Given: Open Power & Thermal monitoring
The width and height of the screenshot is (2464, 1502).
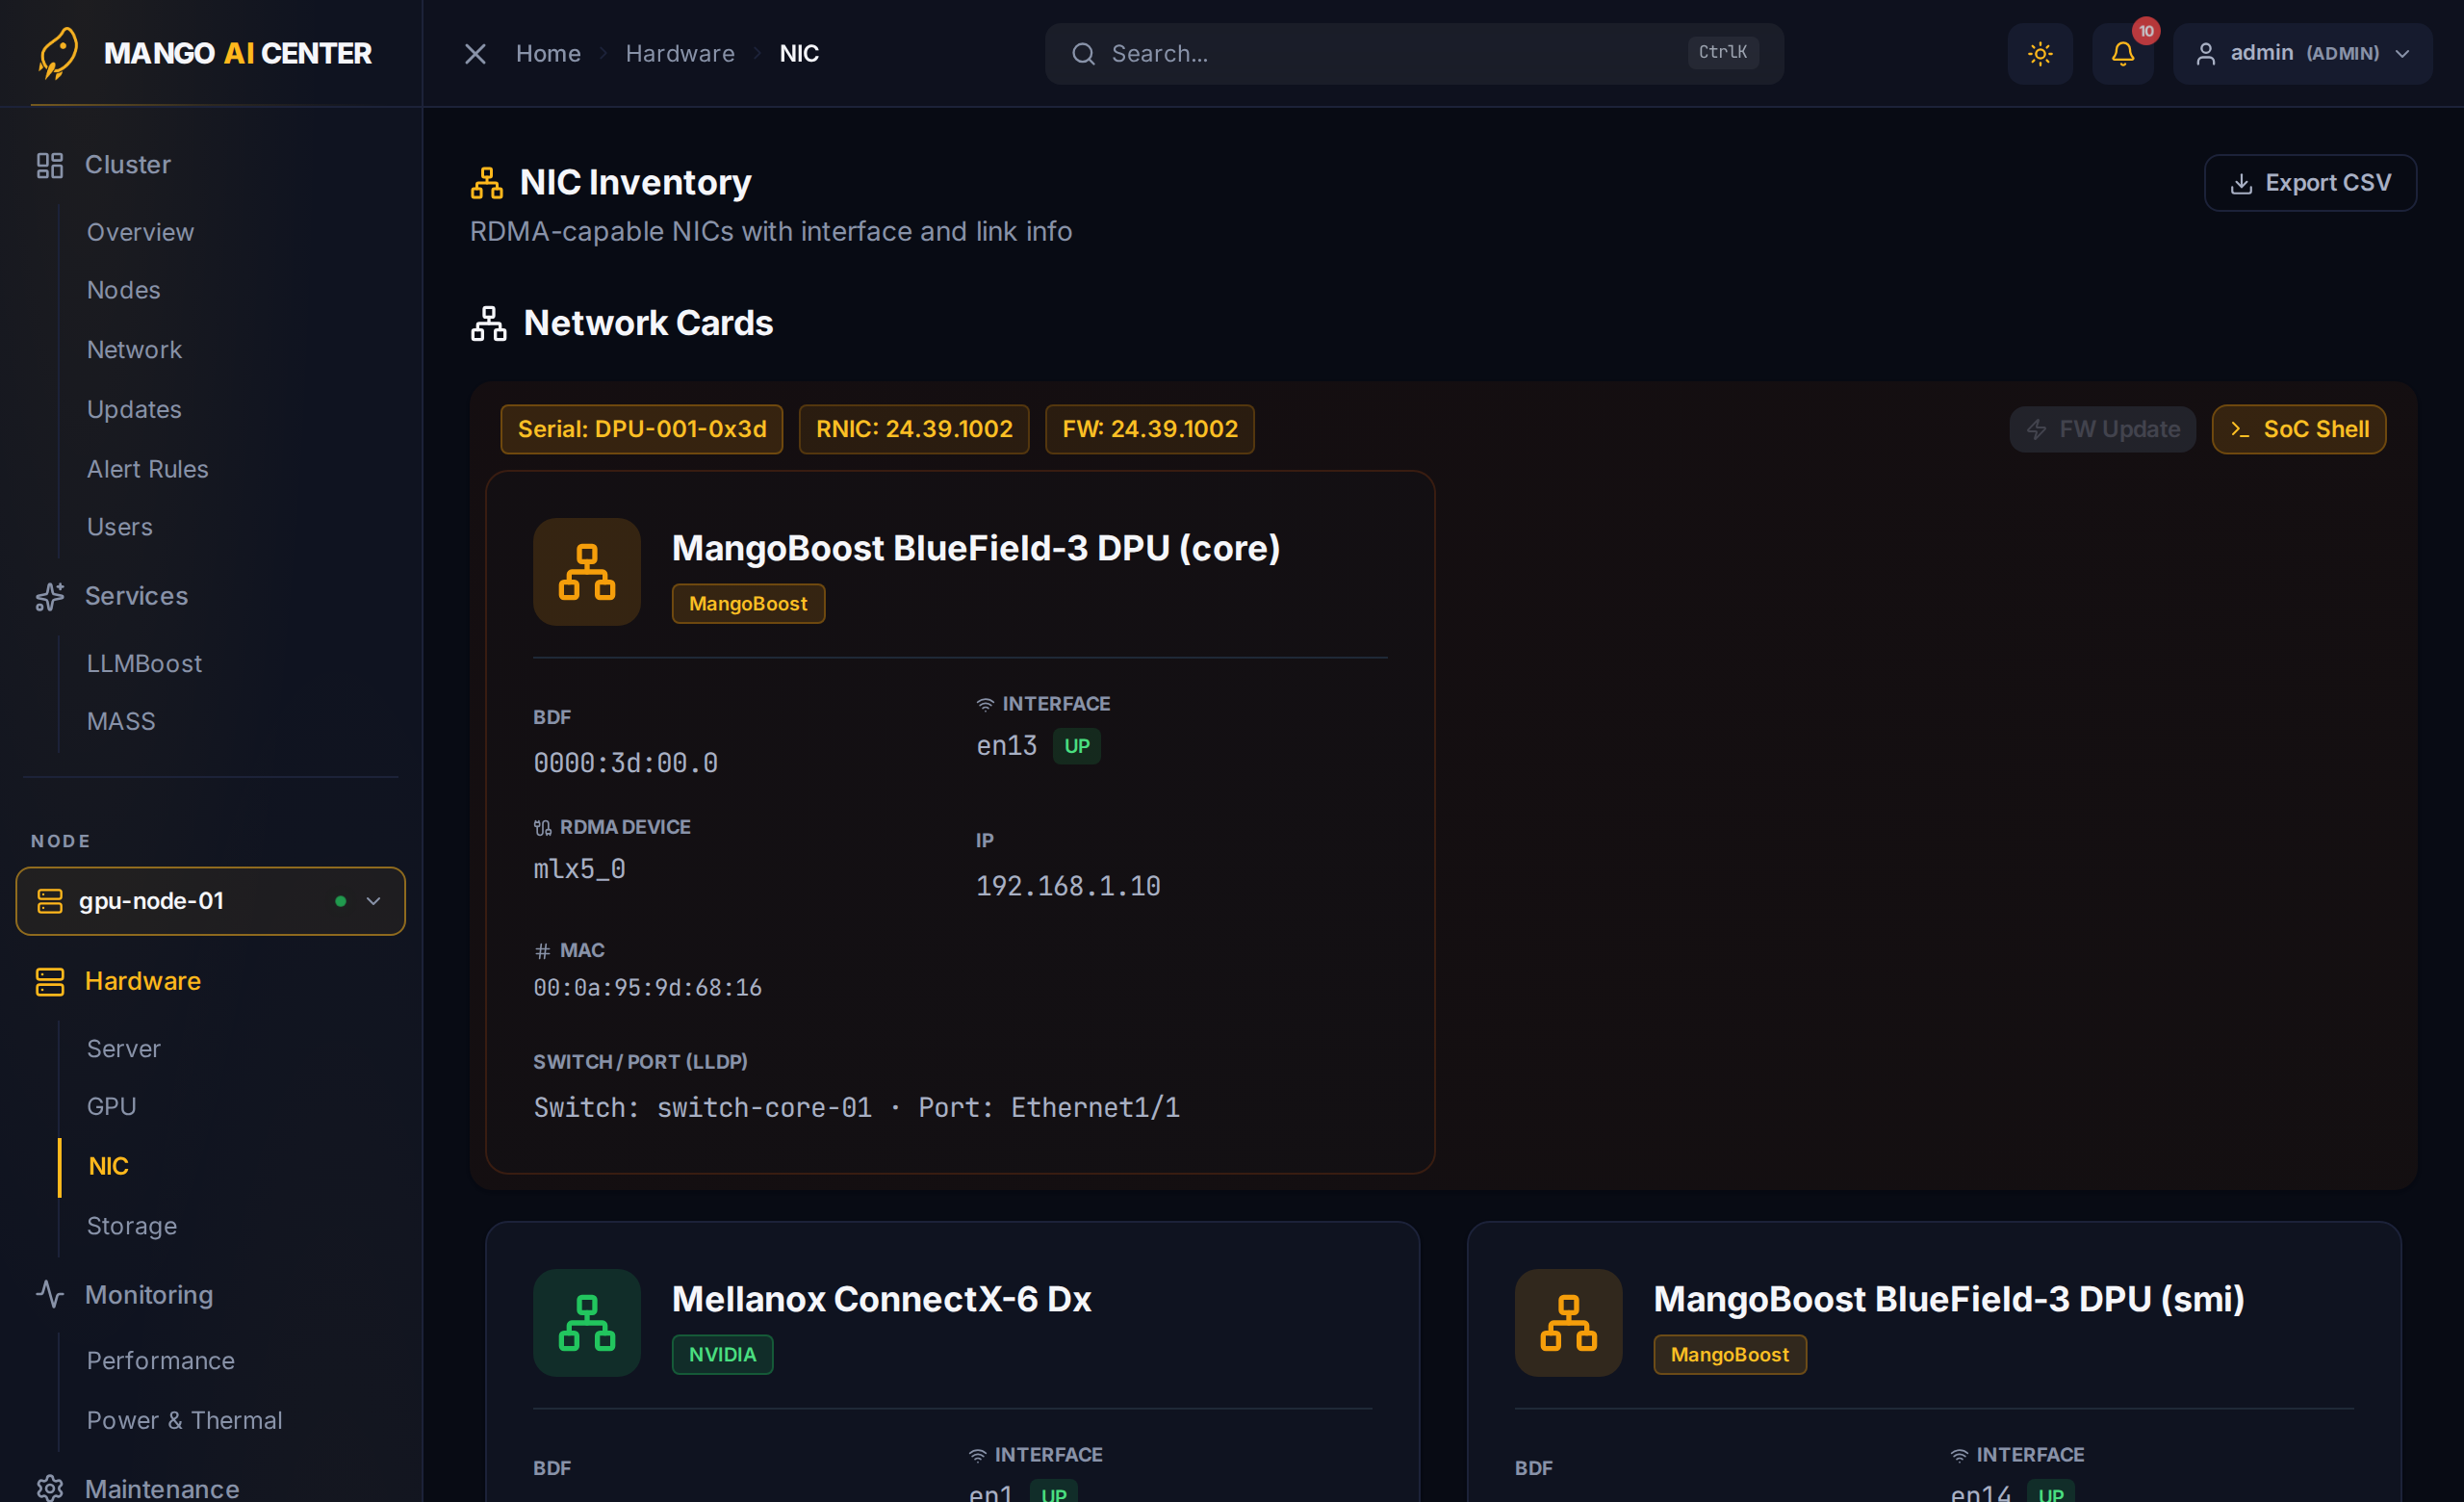Looking at the screenshot, I should [184, 1421].
